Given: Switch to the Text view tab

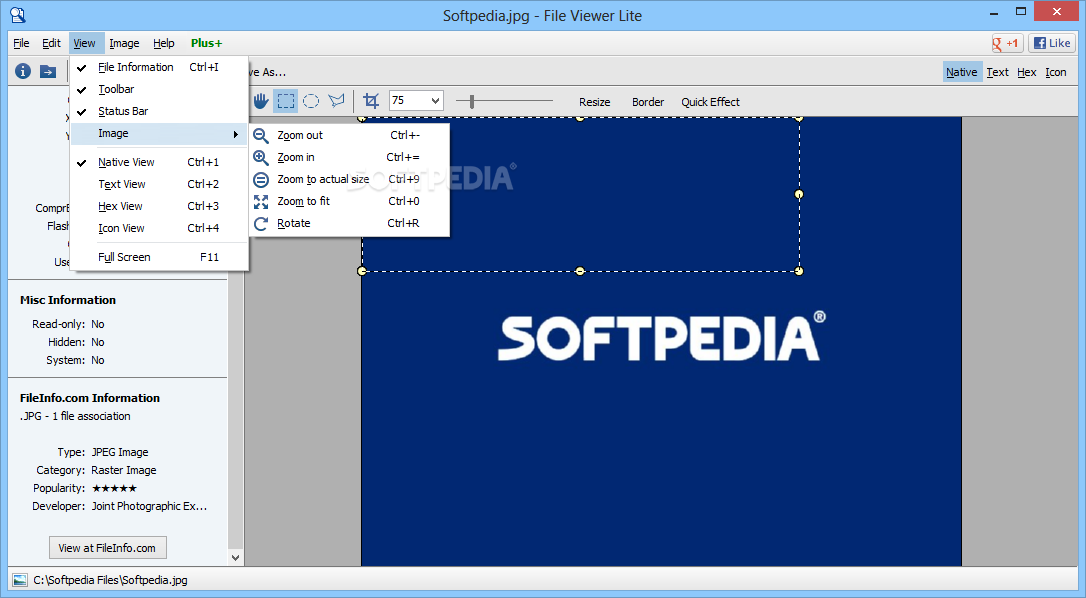Looking at the screenshot, I should pos(997,72).
